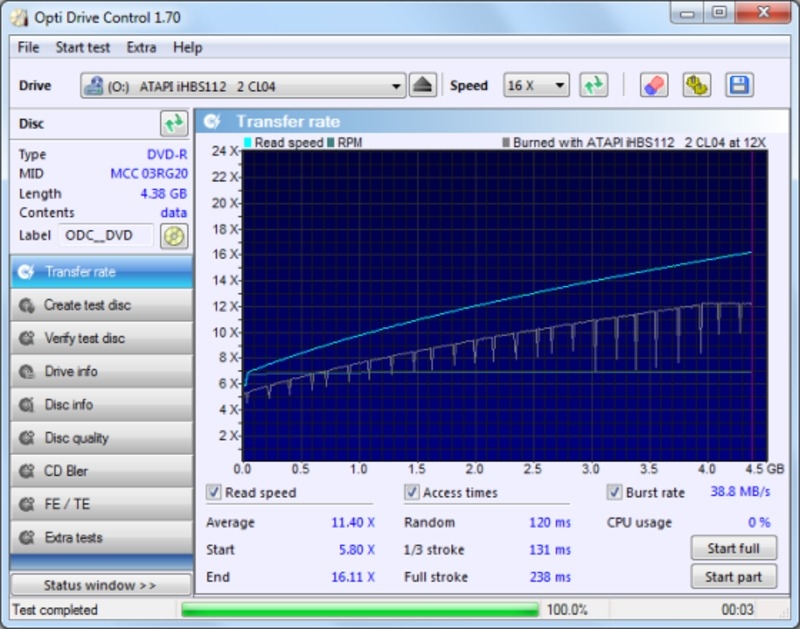Toggle the Burst rate checkbox
The width and height of the screenshot is (800, 629).
pyautogui.click(x=615, y=492)
